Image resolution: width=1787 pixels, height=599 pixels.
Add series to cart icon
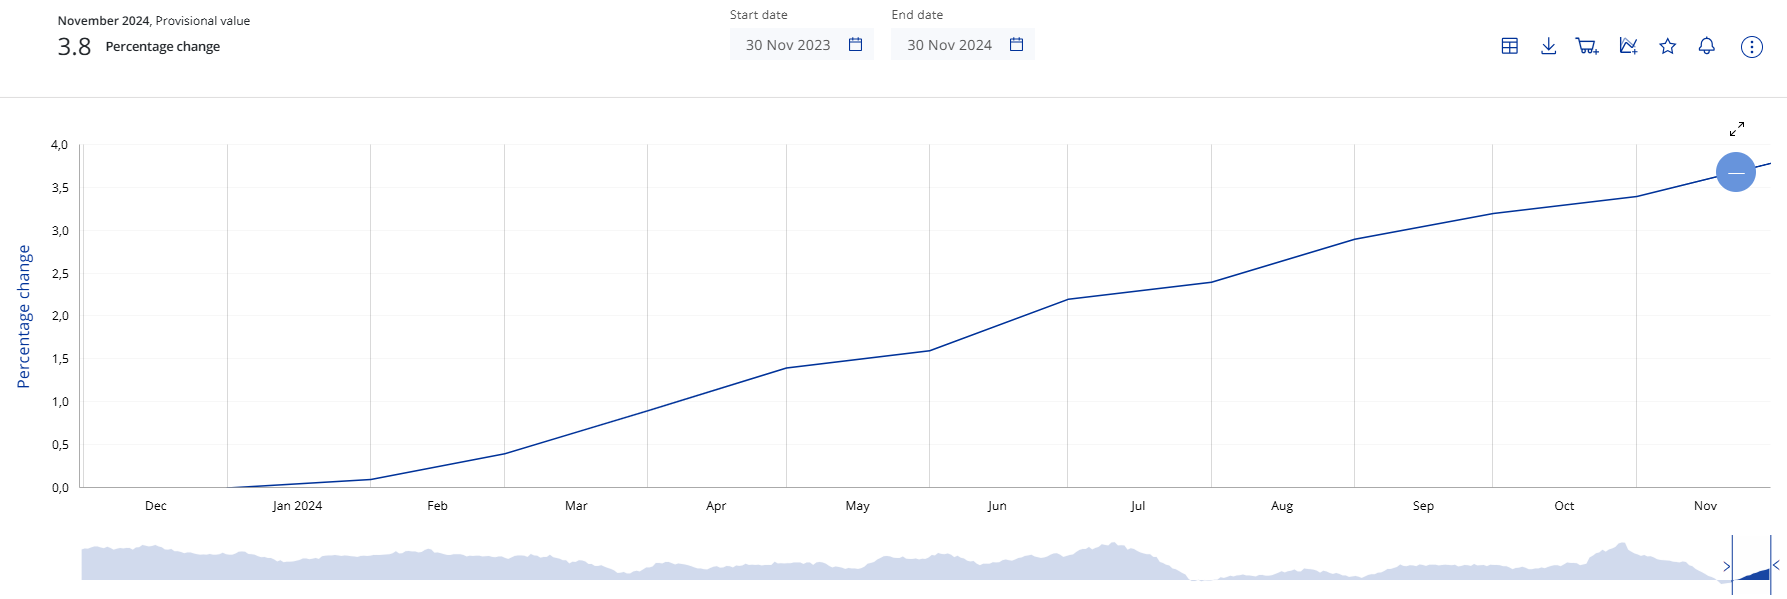tap(1587, 46)
